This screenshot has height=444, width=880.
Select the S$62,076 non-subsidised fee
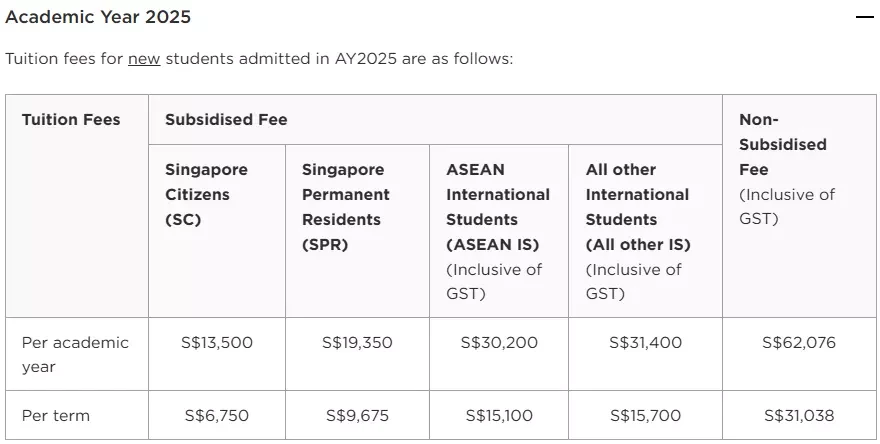click(799, 342)
